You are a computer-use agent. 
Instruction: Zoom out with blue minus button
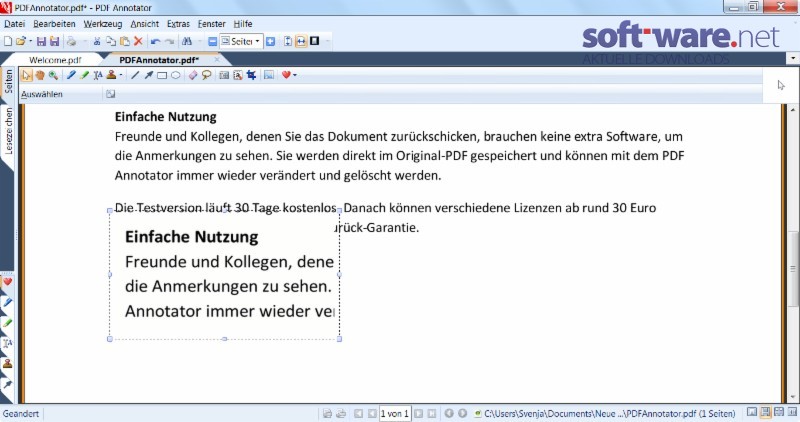click(213, 41)
